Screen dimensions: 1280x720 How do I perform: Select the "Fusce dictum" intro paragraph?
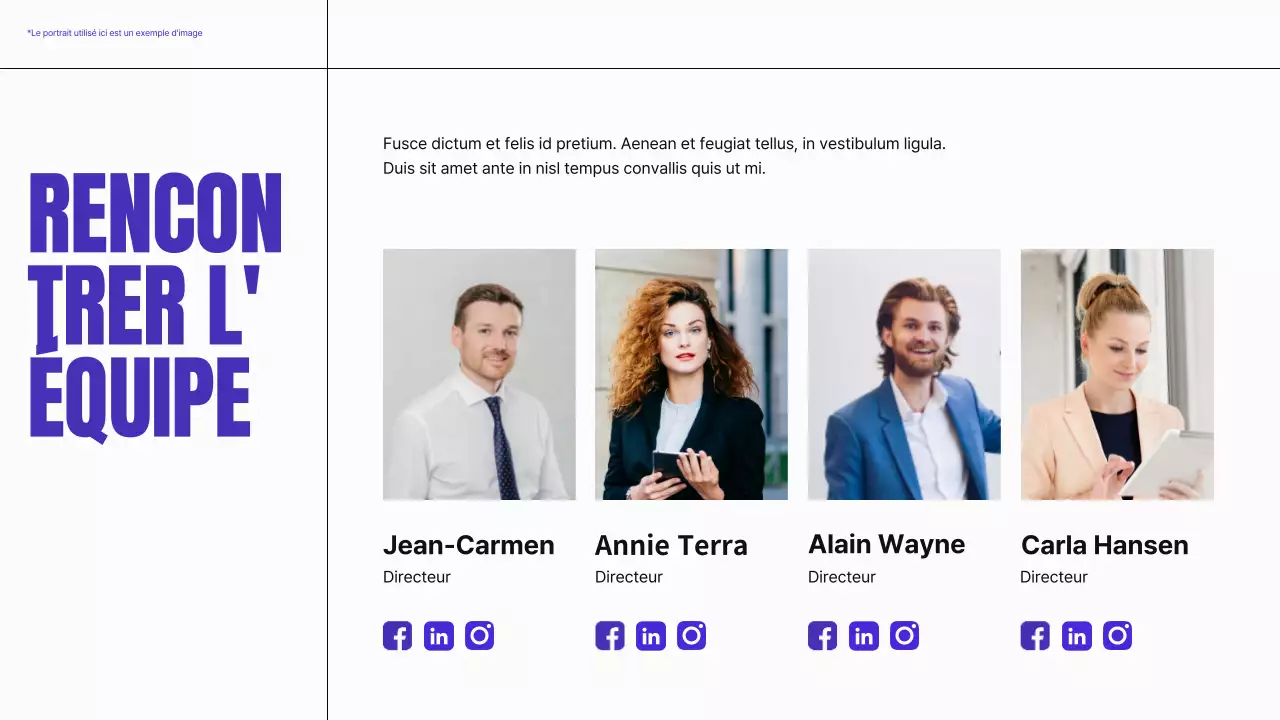coord(664,156)
